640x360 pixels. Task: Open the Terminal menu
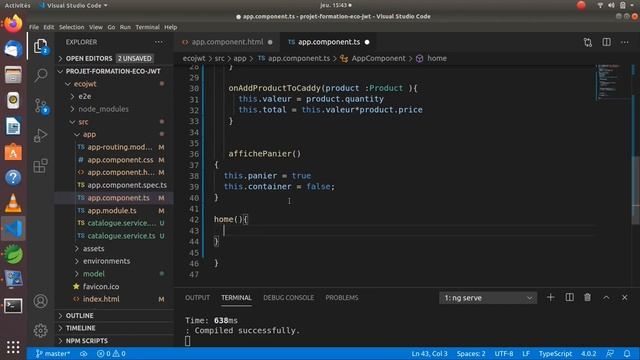coord(147,27)
